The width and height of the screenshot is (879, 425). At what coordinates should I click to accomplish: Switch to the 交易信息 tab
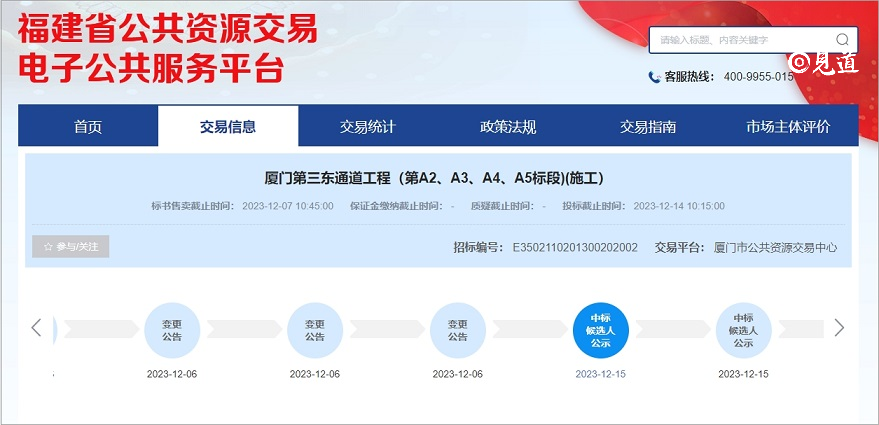pyautogui.click(x=228, y=127)
